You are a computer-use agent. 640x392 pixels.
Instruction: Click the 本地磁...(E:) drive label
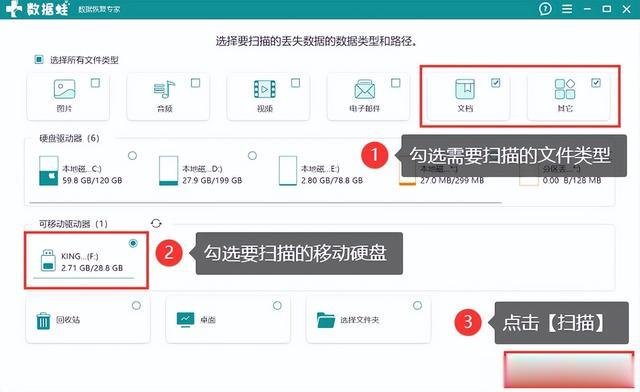(320, 169)
